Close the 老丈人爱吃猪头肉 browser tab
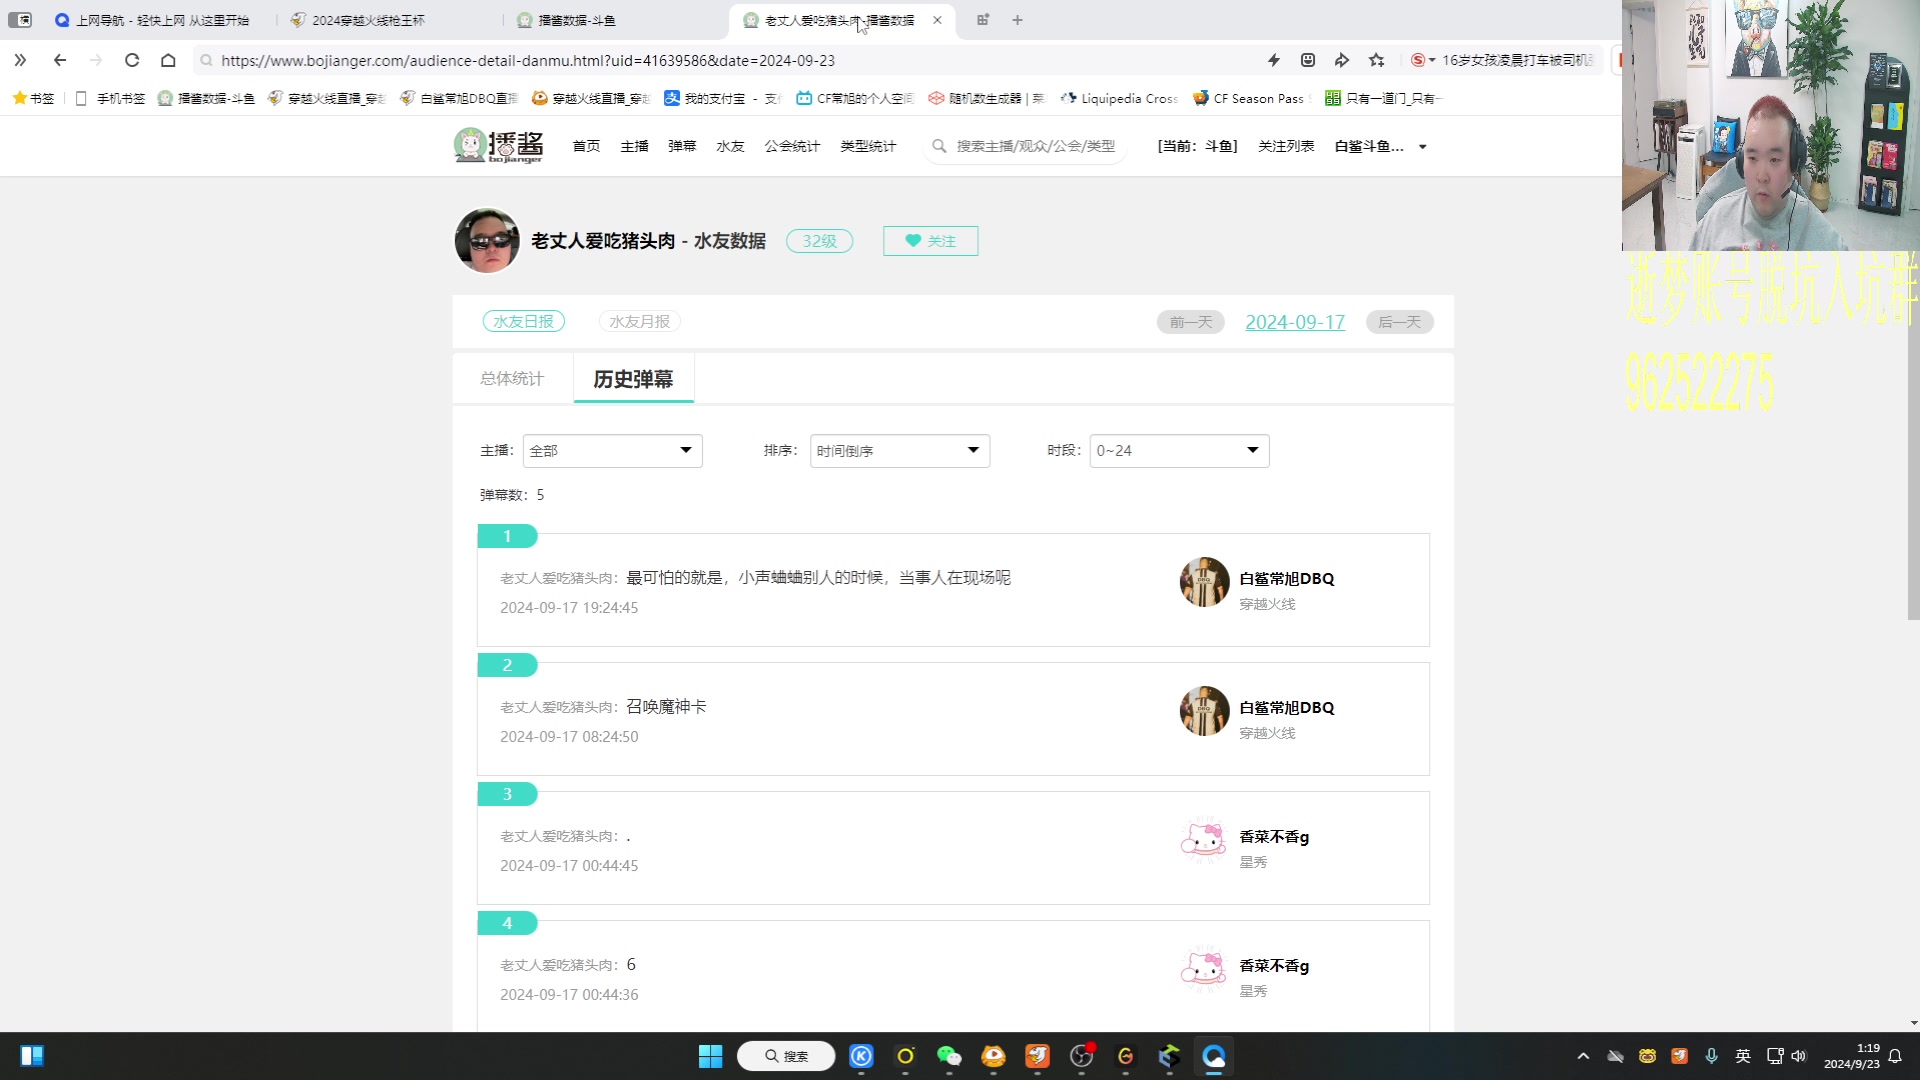 (937, 20)
